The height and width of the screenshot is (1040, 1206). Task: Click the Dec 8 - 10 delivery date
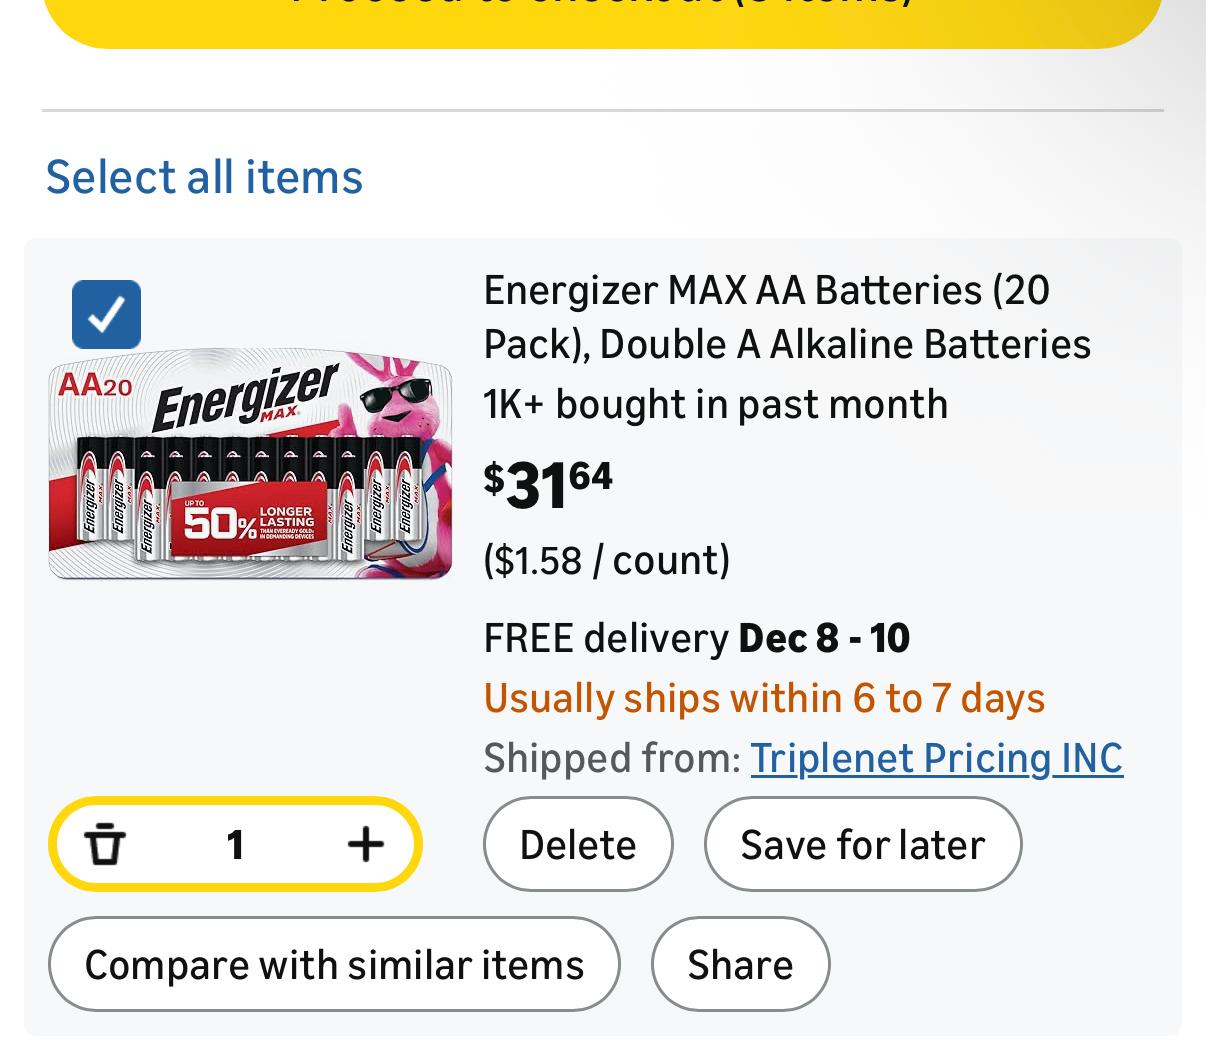[824, 638]
